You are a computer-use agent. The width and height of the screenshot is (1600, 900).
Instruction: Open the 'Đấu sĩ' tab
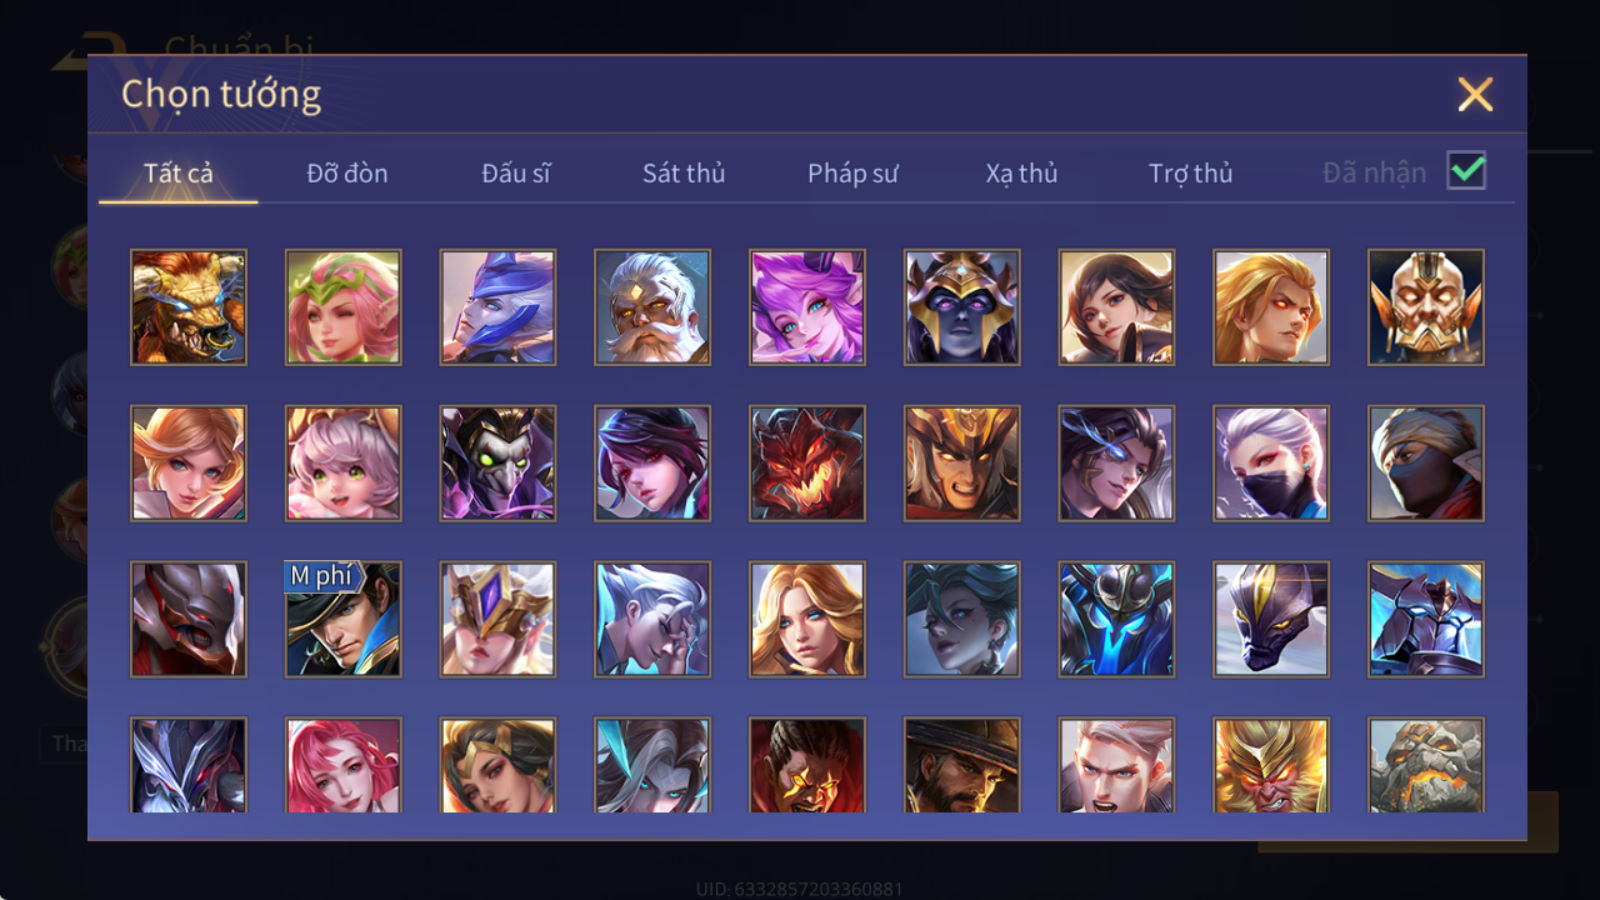click(x=516, y=173)
